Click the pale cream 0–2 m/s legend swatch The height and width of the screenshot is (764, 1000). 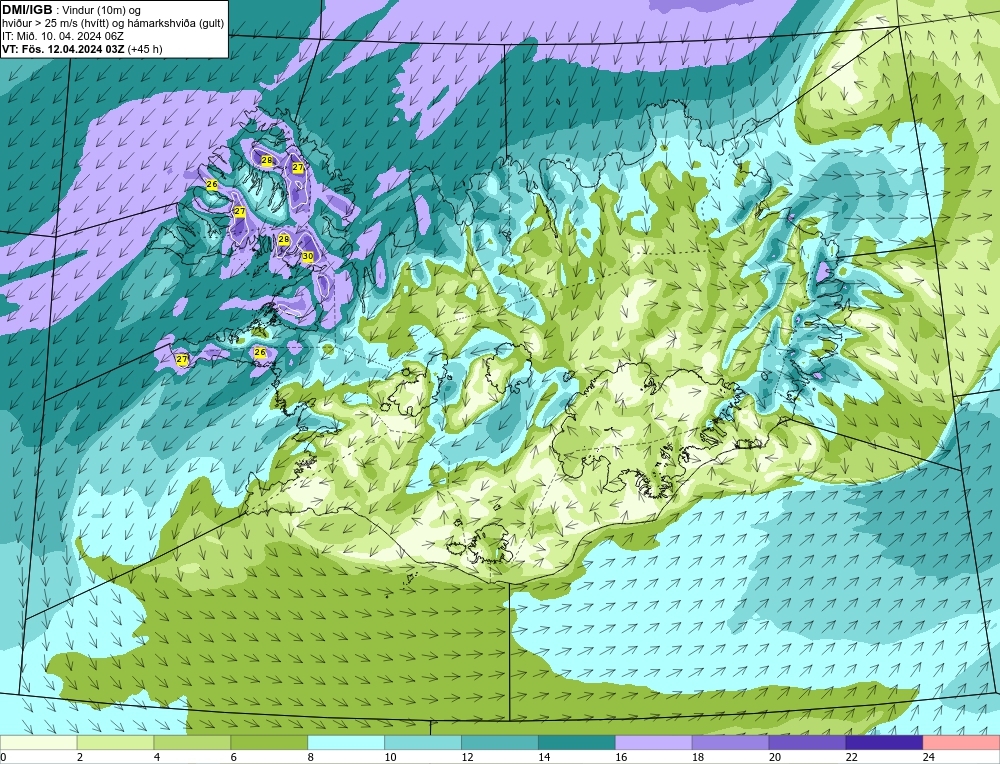(39, 743)
